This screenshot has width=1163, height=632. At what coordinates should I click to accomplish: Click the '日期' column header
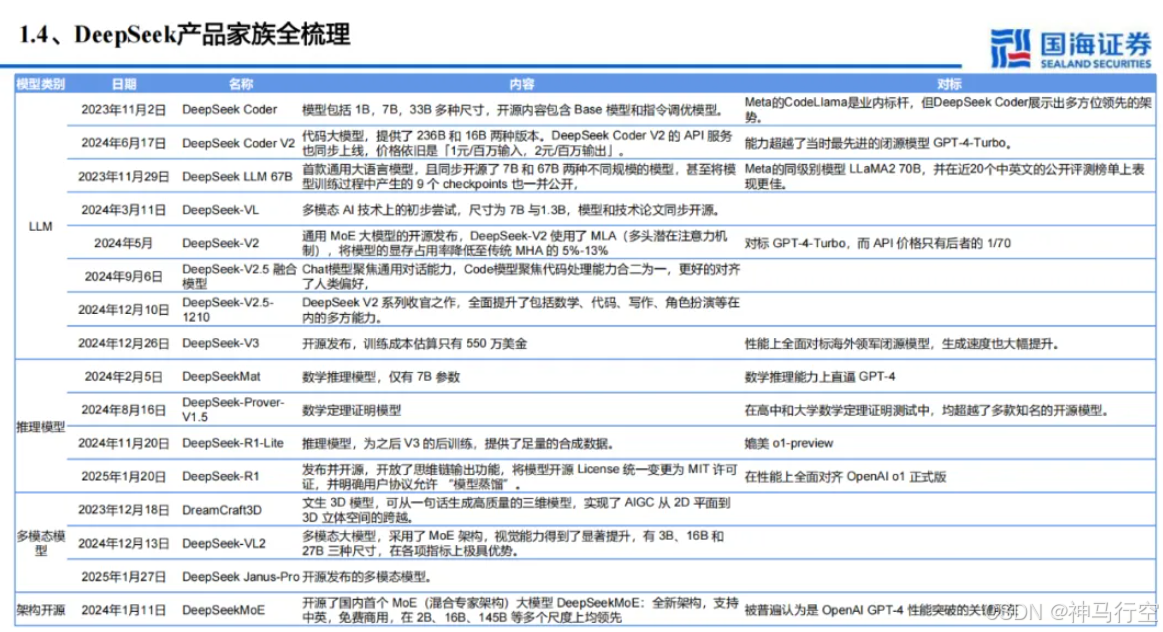click(124, 84)
